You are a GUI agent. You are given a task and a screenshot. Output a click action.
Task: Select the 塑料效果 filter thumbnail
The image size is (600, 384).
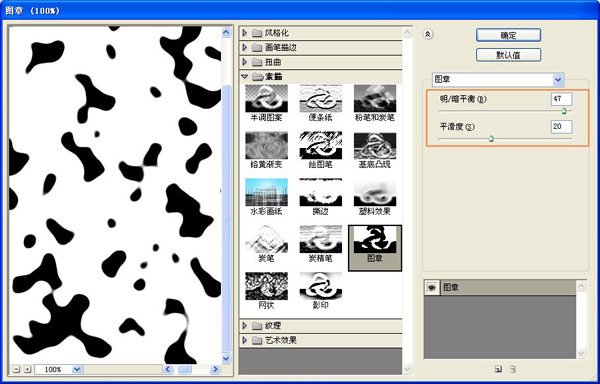click(375, 192)
